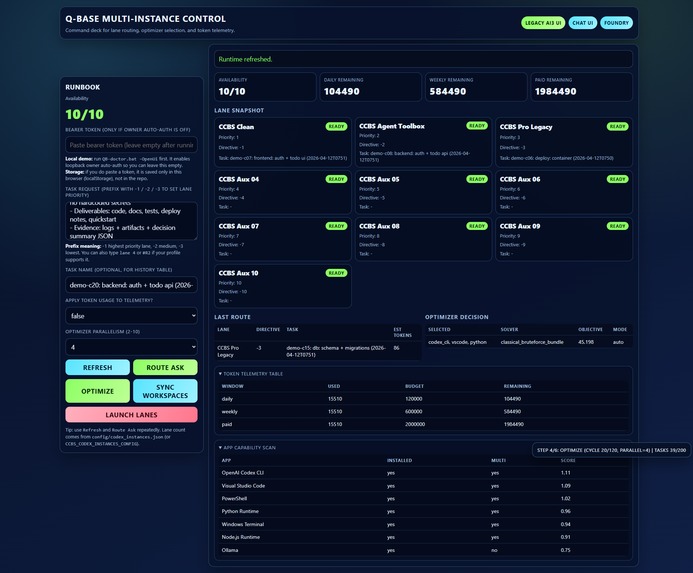The height and width of the screenshot is (573, 693).
Task: Click the Remaining column header in telemetry
Action: (x=517, y=386)
